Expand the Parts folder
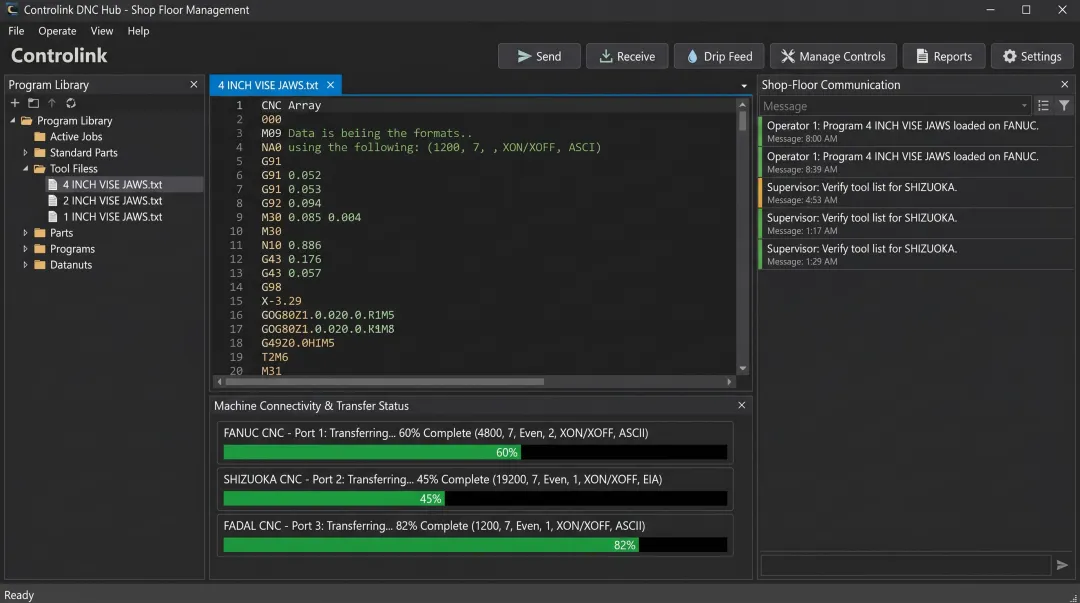The width and height of the screenshot is (1080, 603). click(24, 232)
